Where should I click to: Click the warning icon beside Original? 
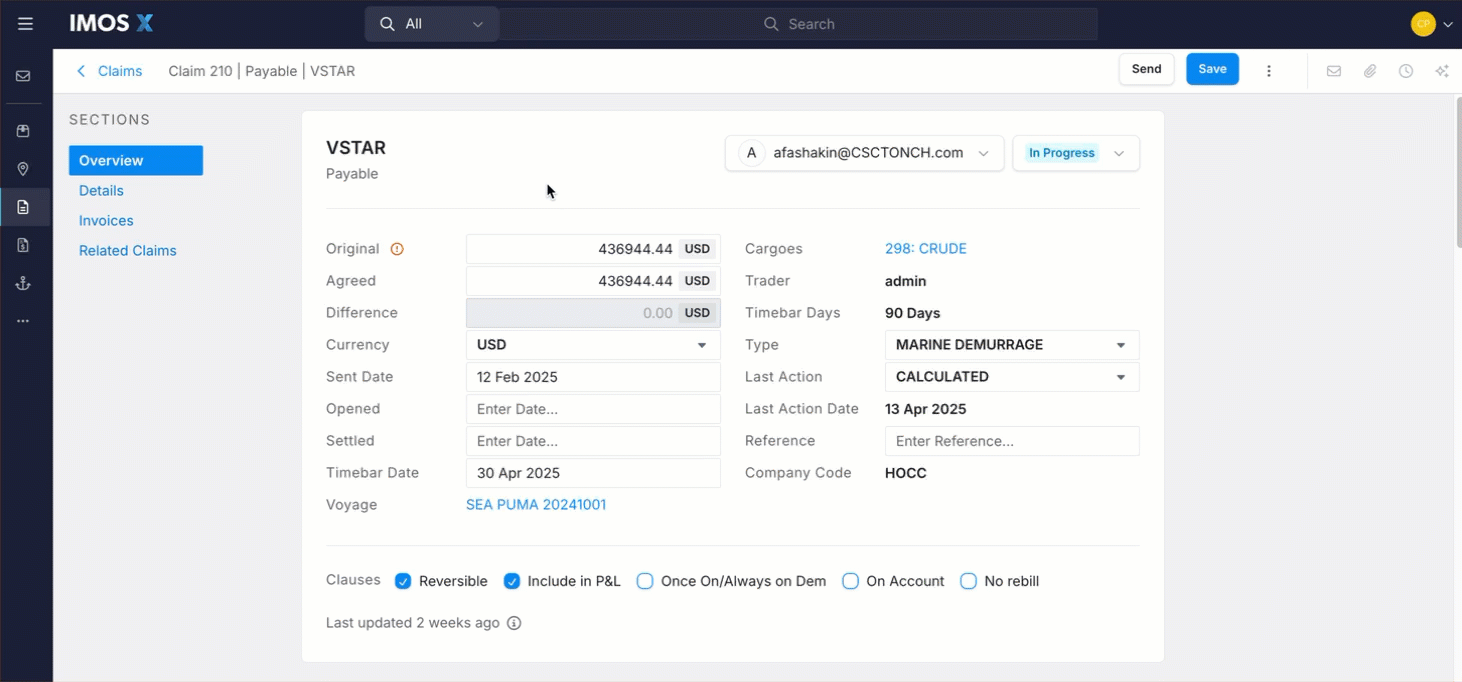pos(397,249)
